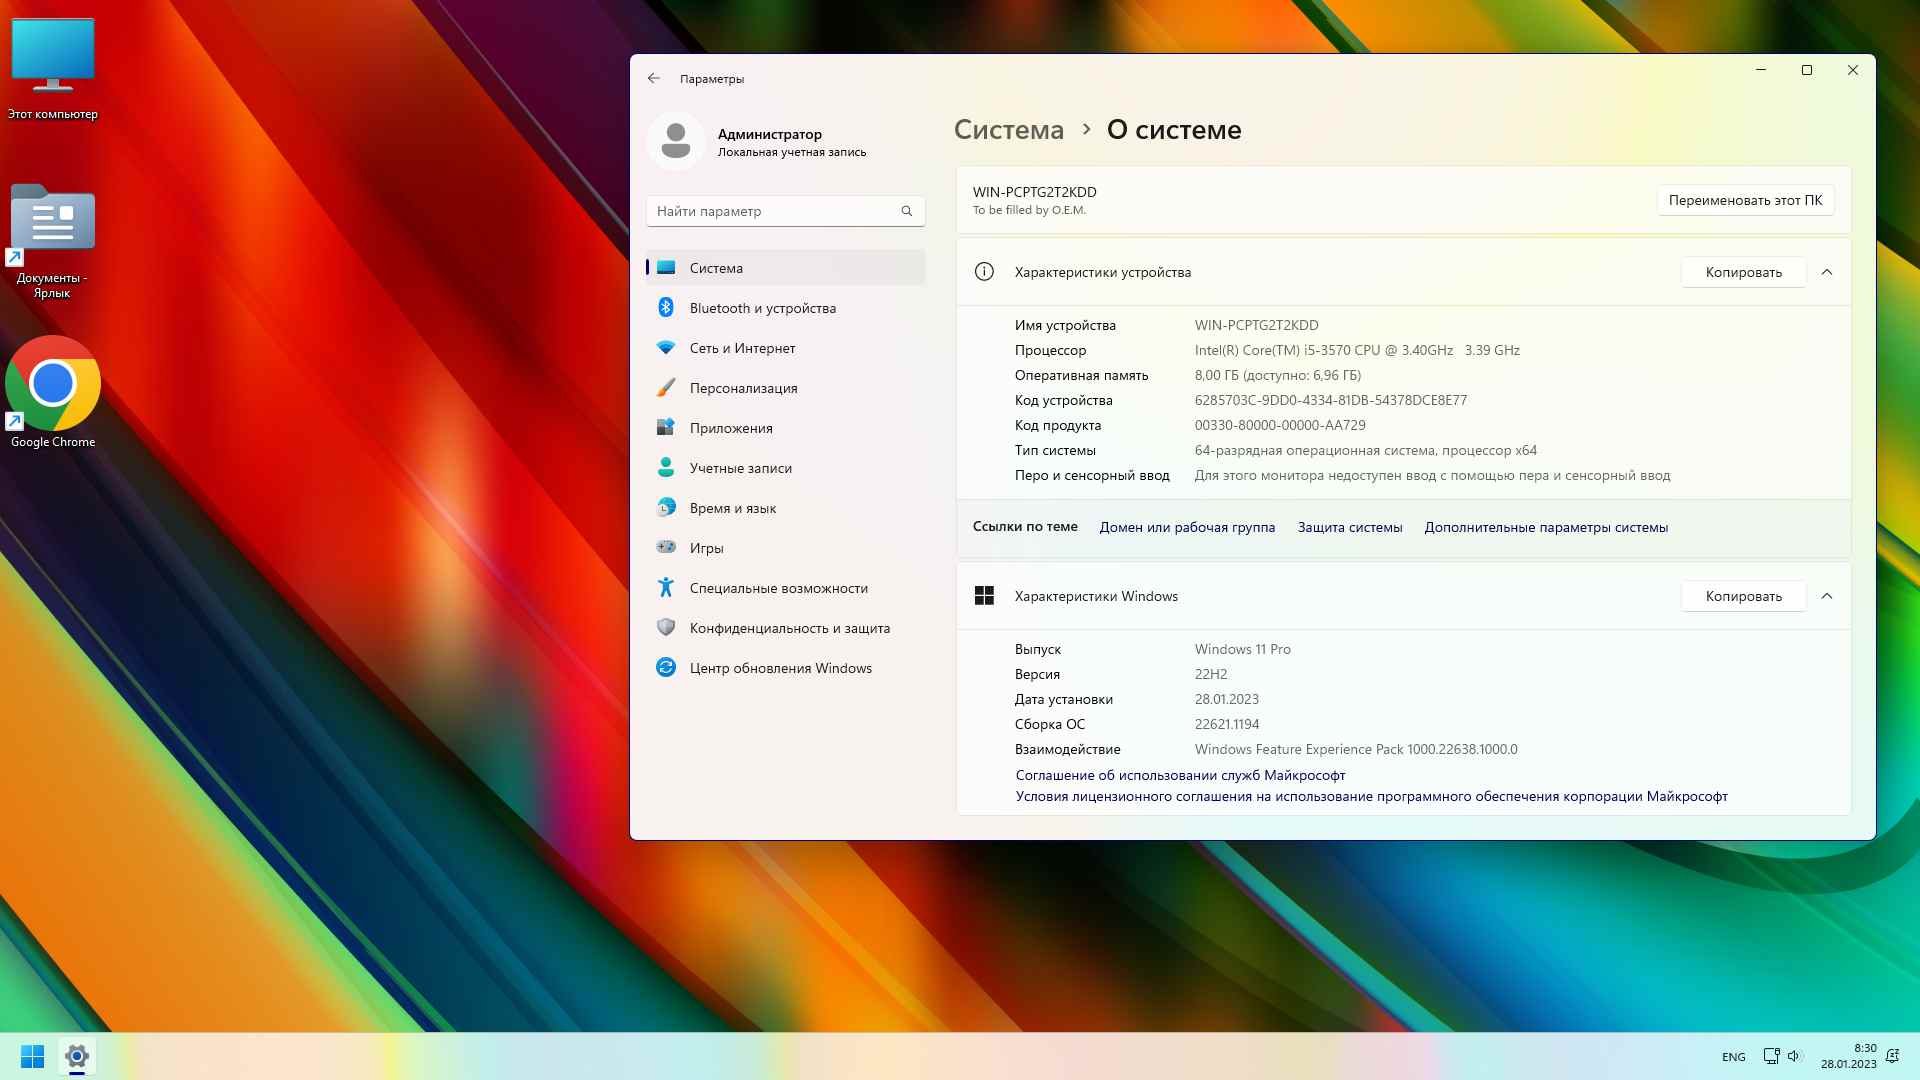Image resolution: width=1920 pixels, height=1080 pixels.
Task: Open Центр обновления Windows
Action: tap(781, 667)
